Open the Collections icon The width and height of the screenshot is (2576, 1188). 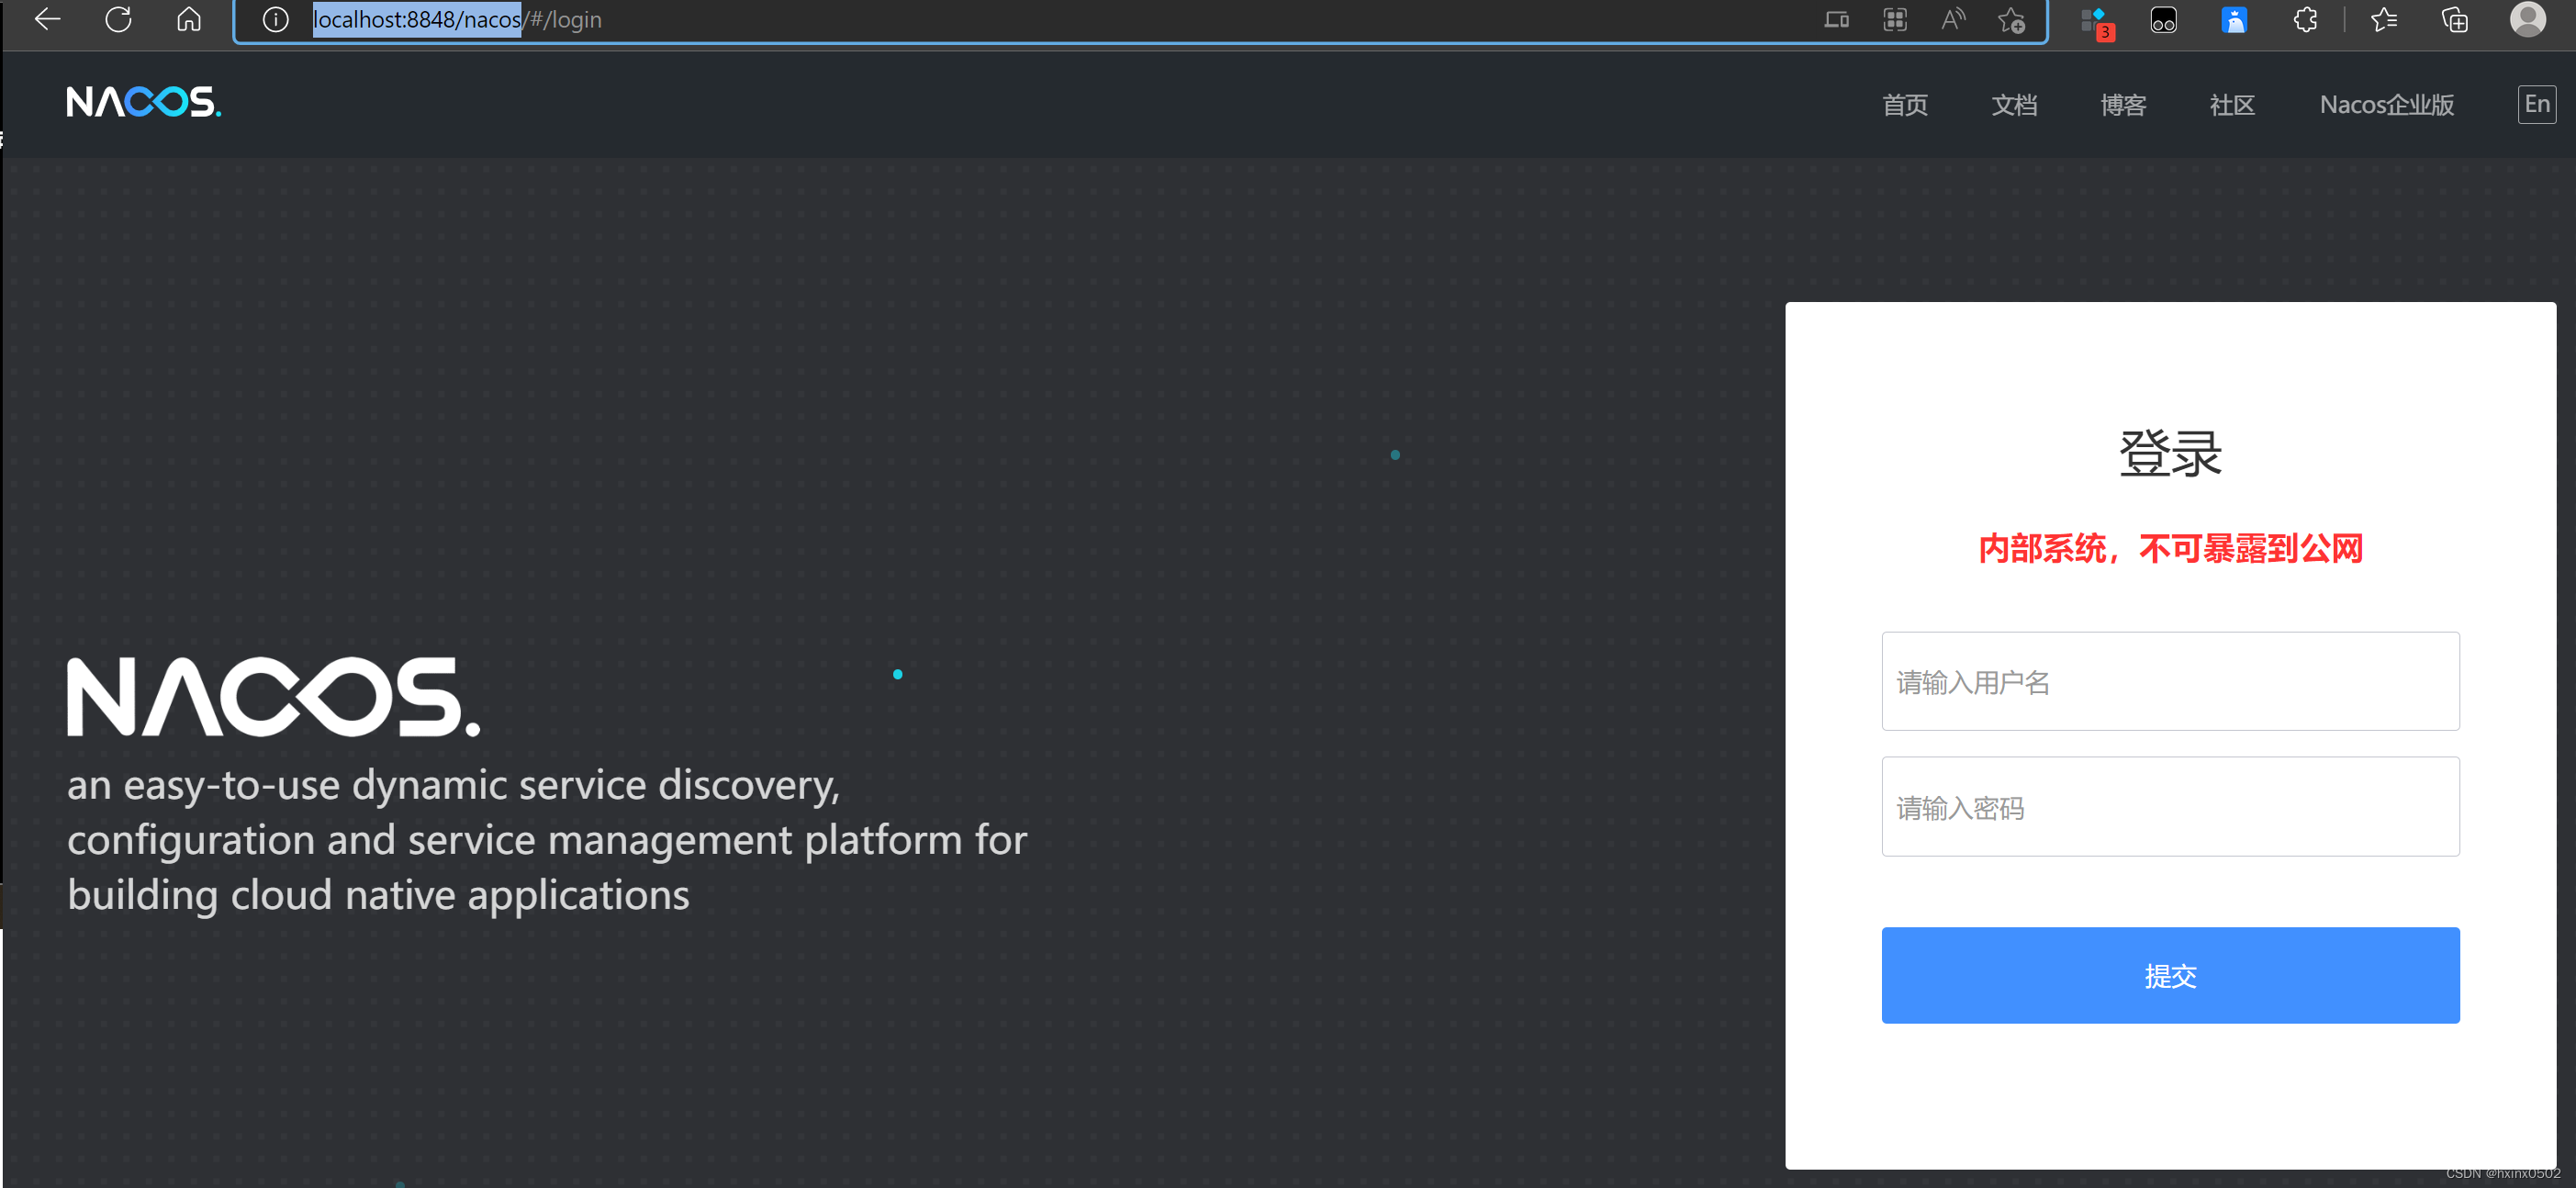(2454, 19)
